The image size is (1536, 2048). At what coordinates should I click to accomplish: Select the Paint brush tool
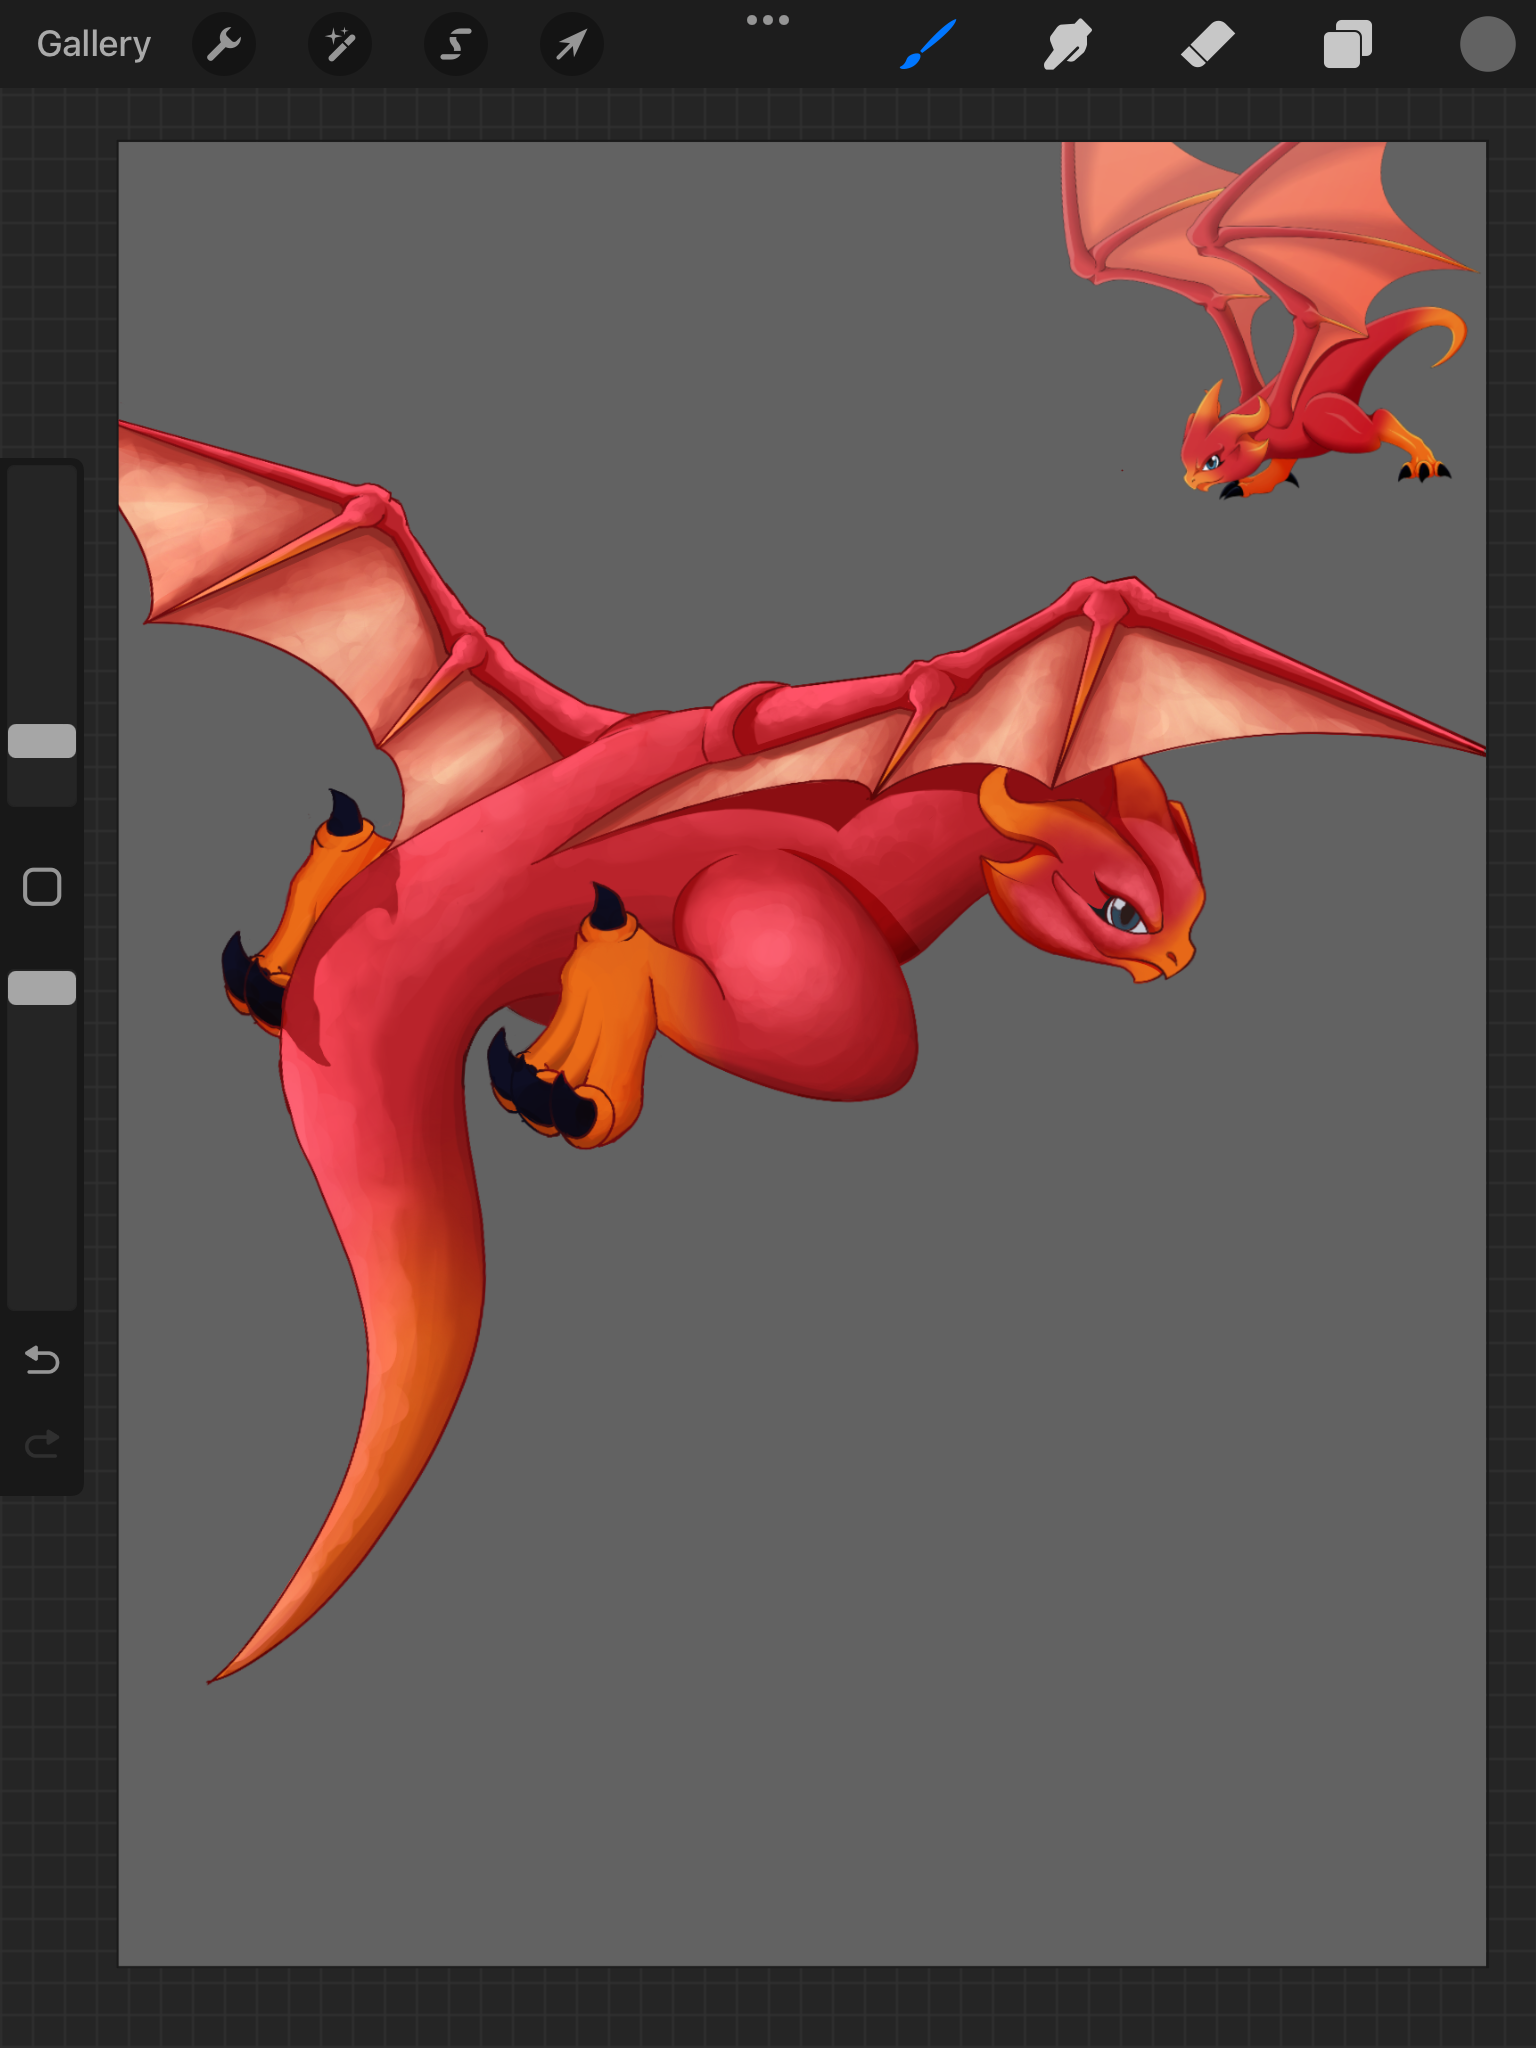coord(928,44)
